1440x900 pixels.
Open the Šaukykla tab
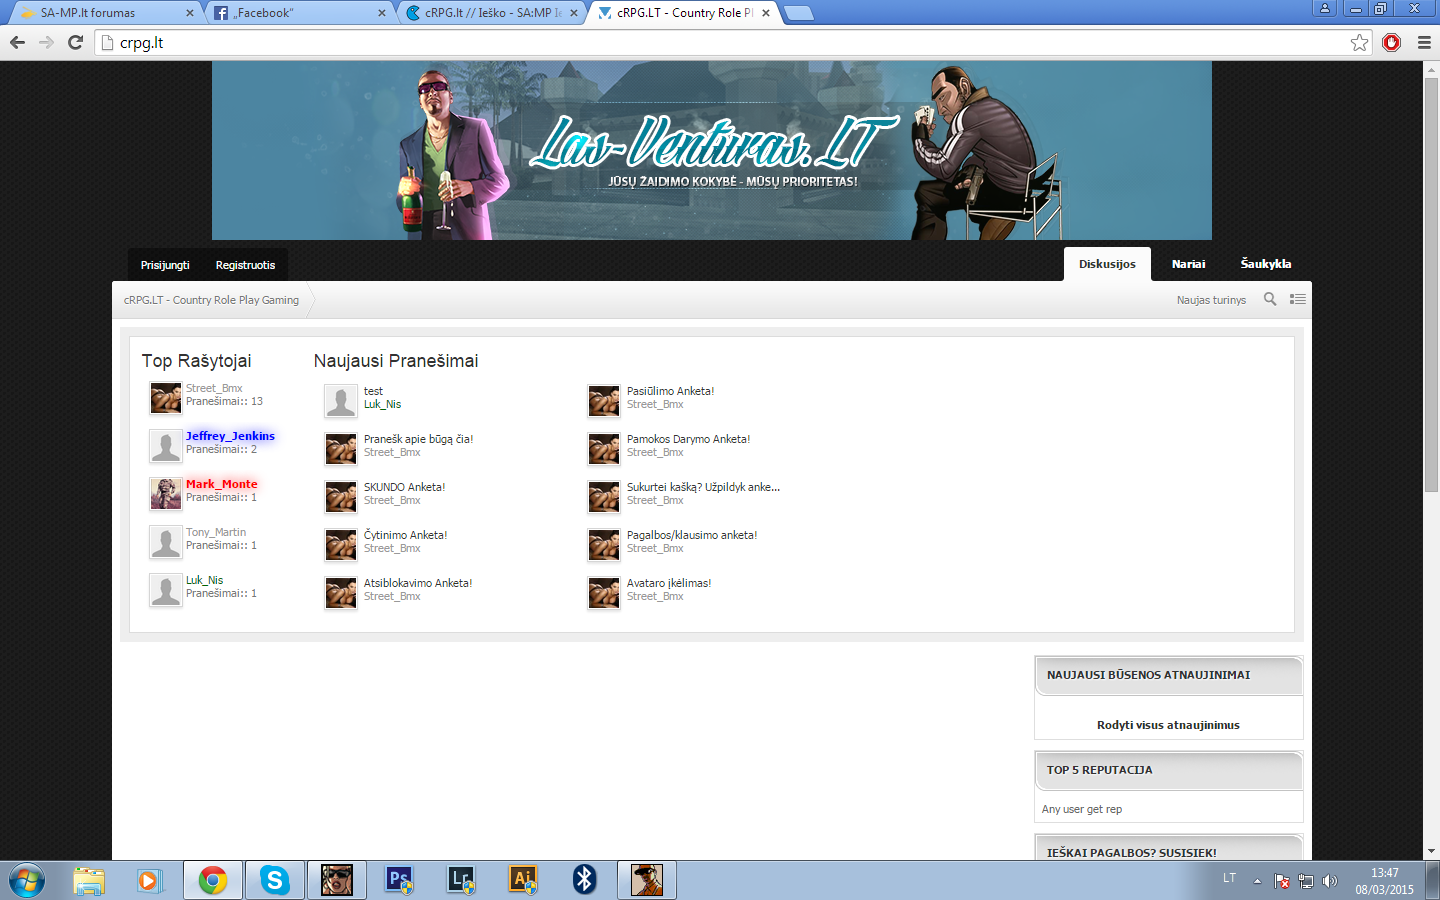(x=1266, y=264)
